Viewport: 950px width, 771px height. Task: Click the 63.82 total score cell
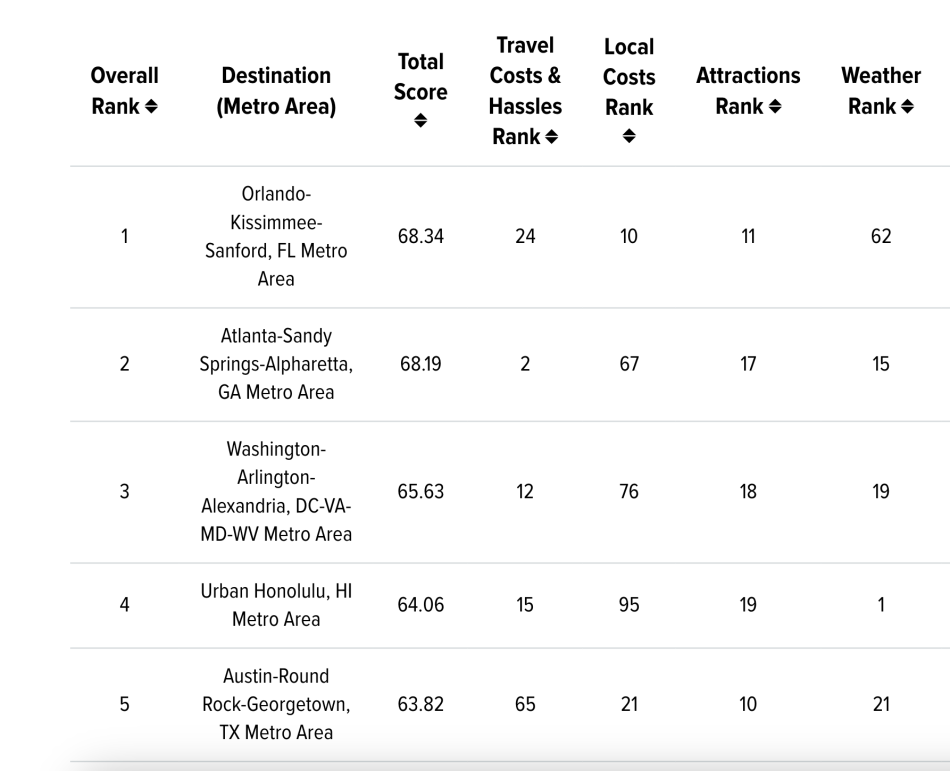pos(420,704)
